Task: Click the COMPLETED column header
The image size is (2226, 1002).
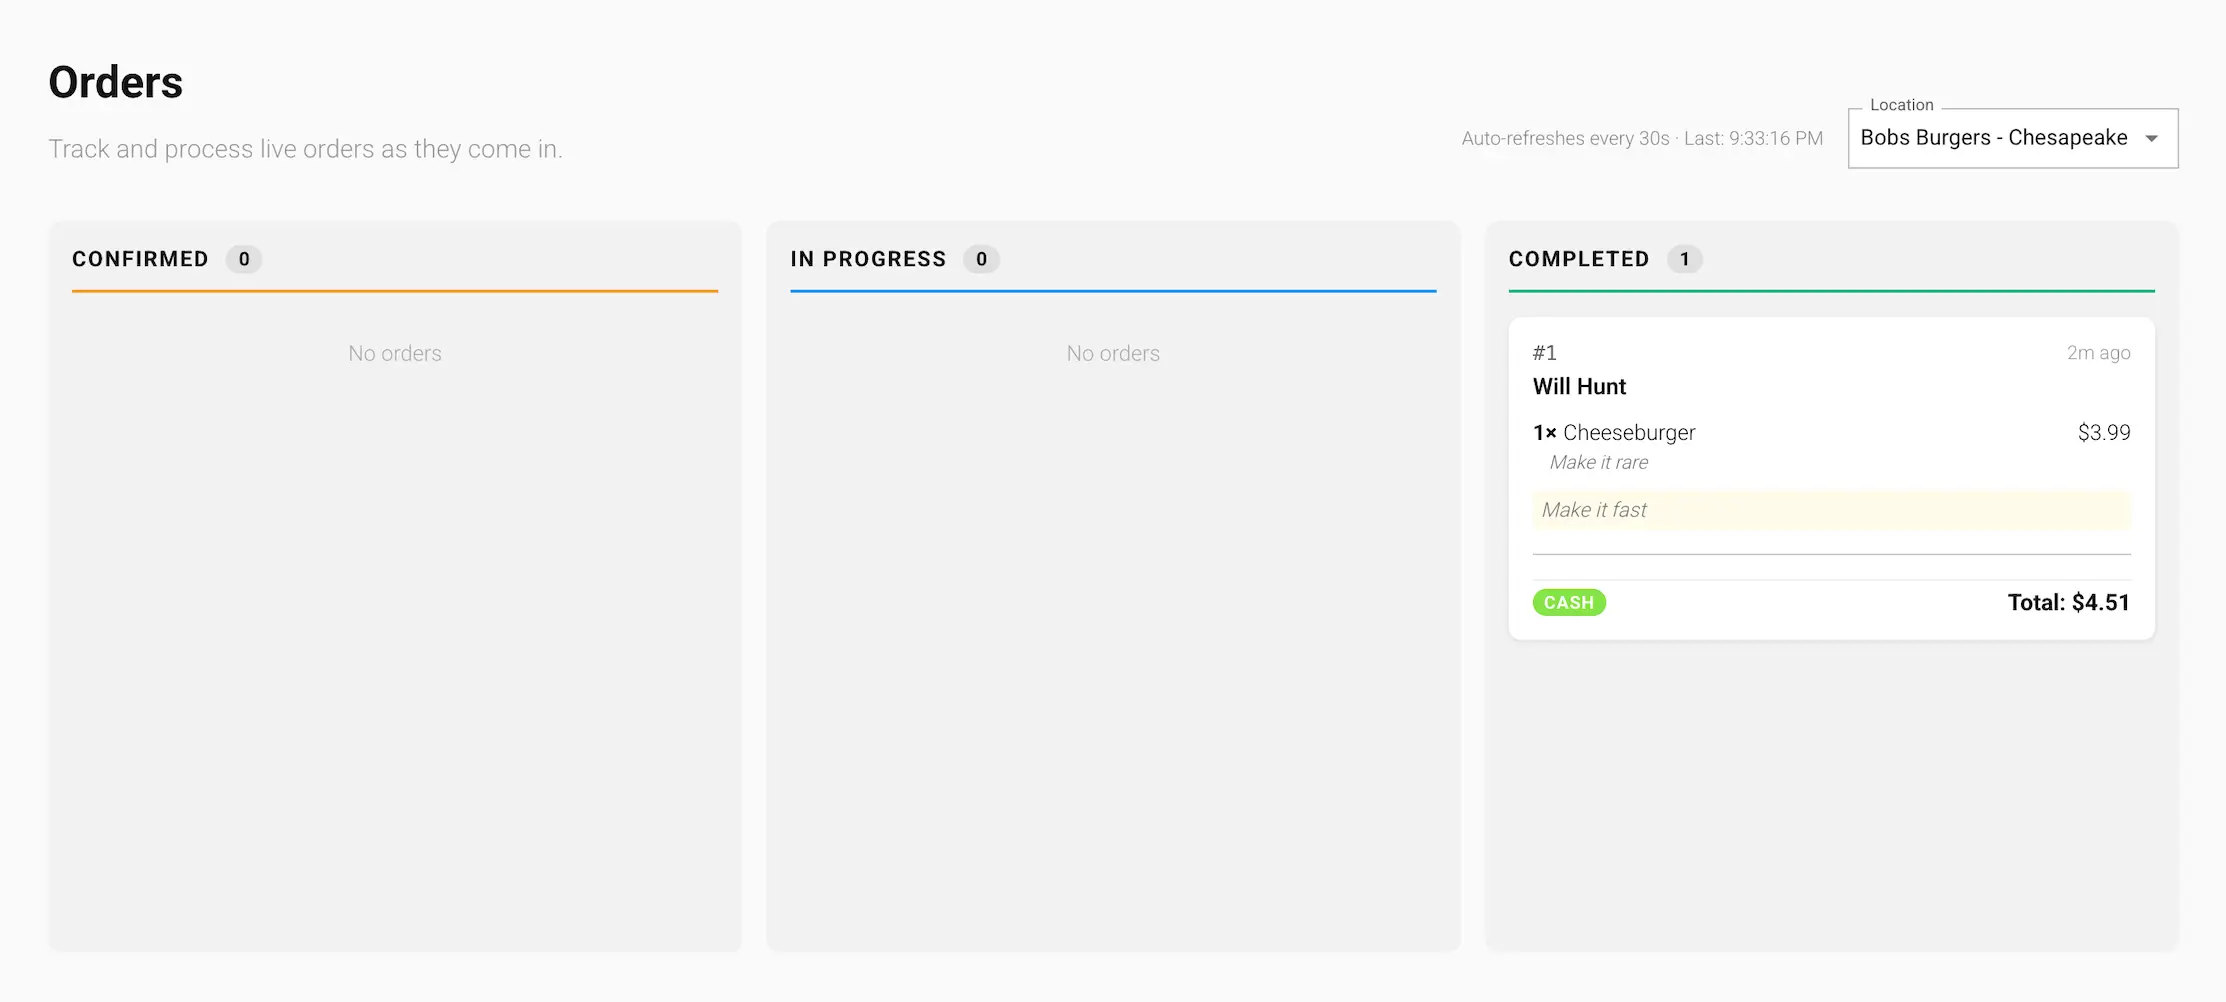Action: [1579, 259]
